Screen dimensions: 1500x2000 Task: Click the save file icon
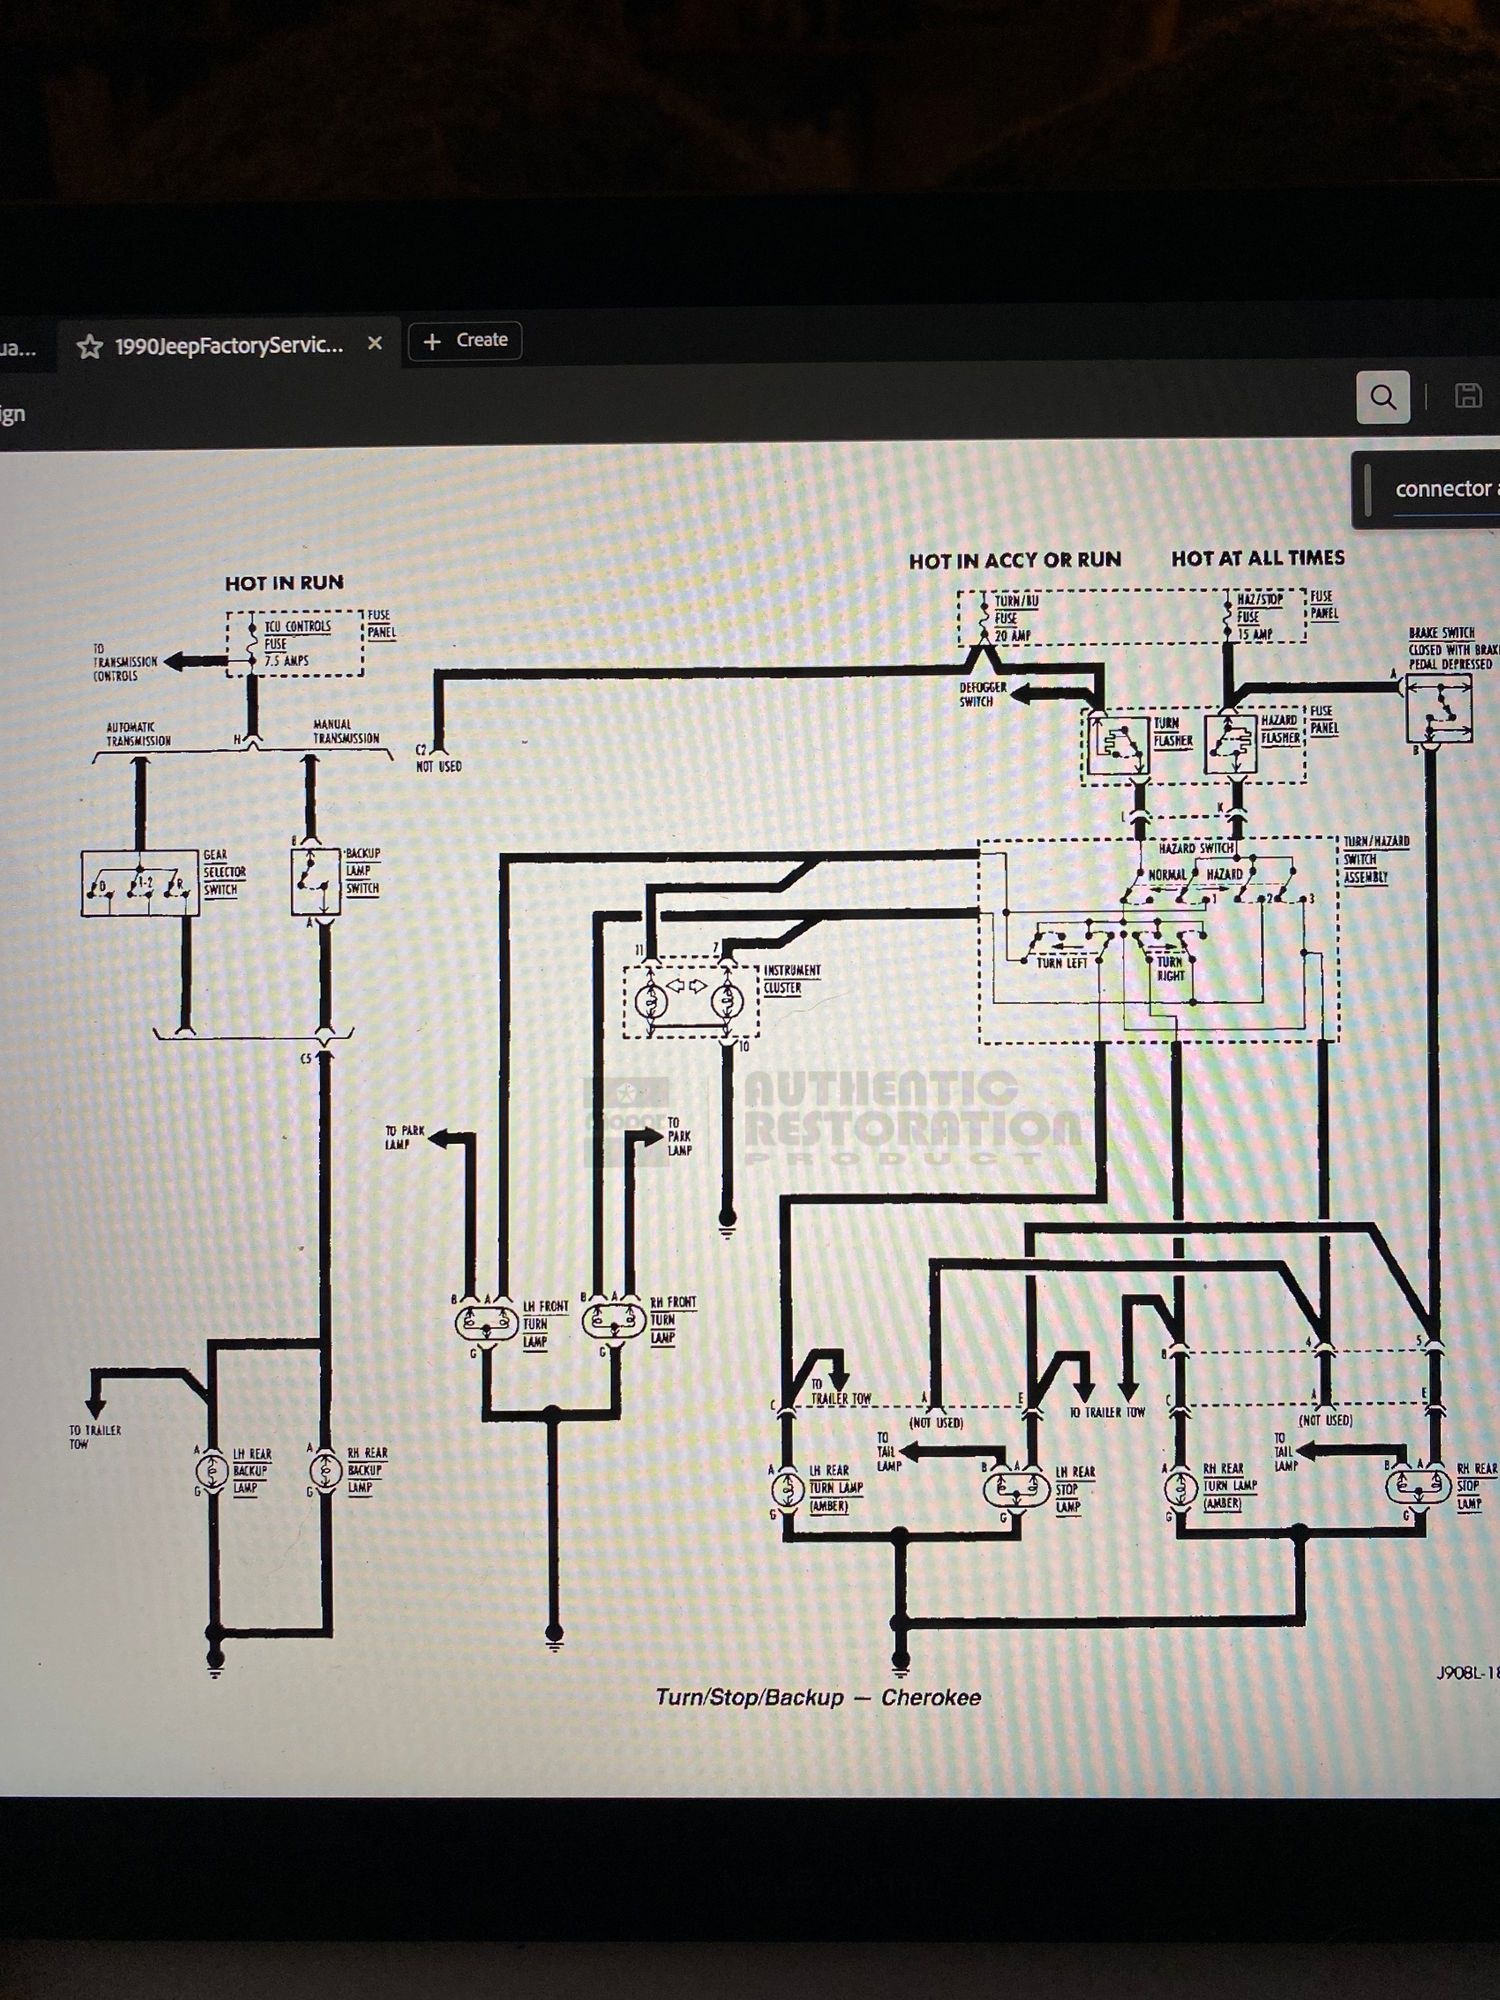[1467, 396]
